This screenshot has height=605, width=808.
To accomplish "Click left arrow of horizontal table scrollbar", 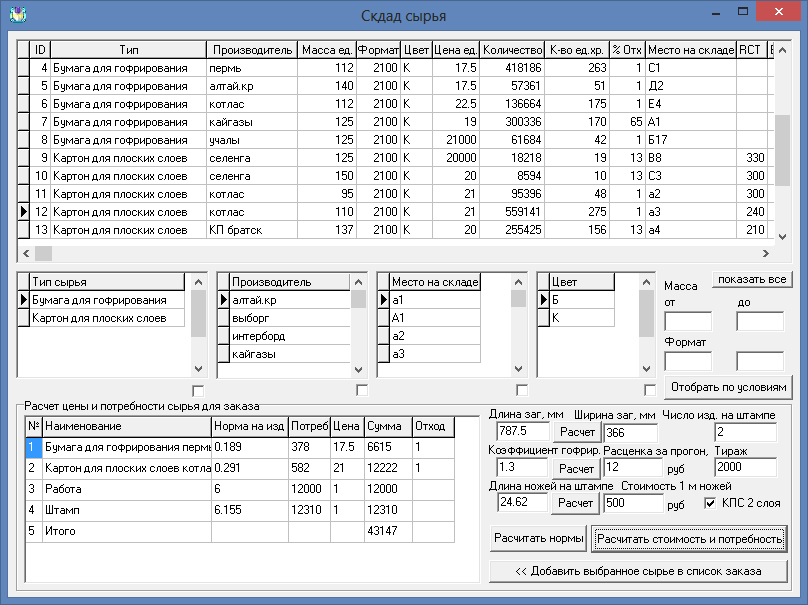I will click(x=26, y=253).
